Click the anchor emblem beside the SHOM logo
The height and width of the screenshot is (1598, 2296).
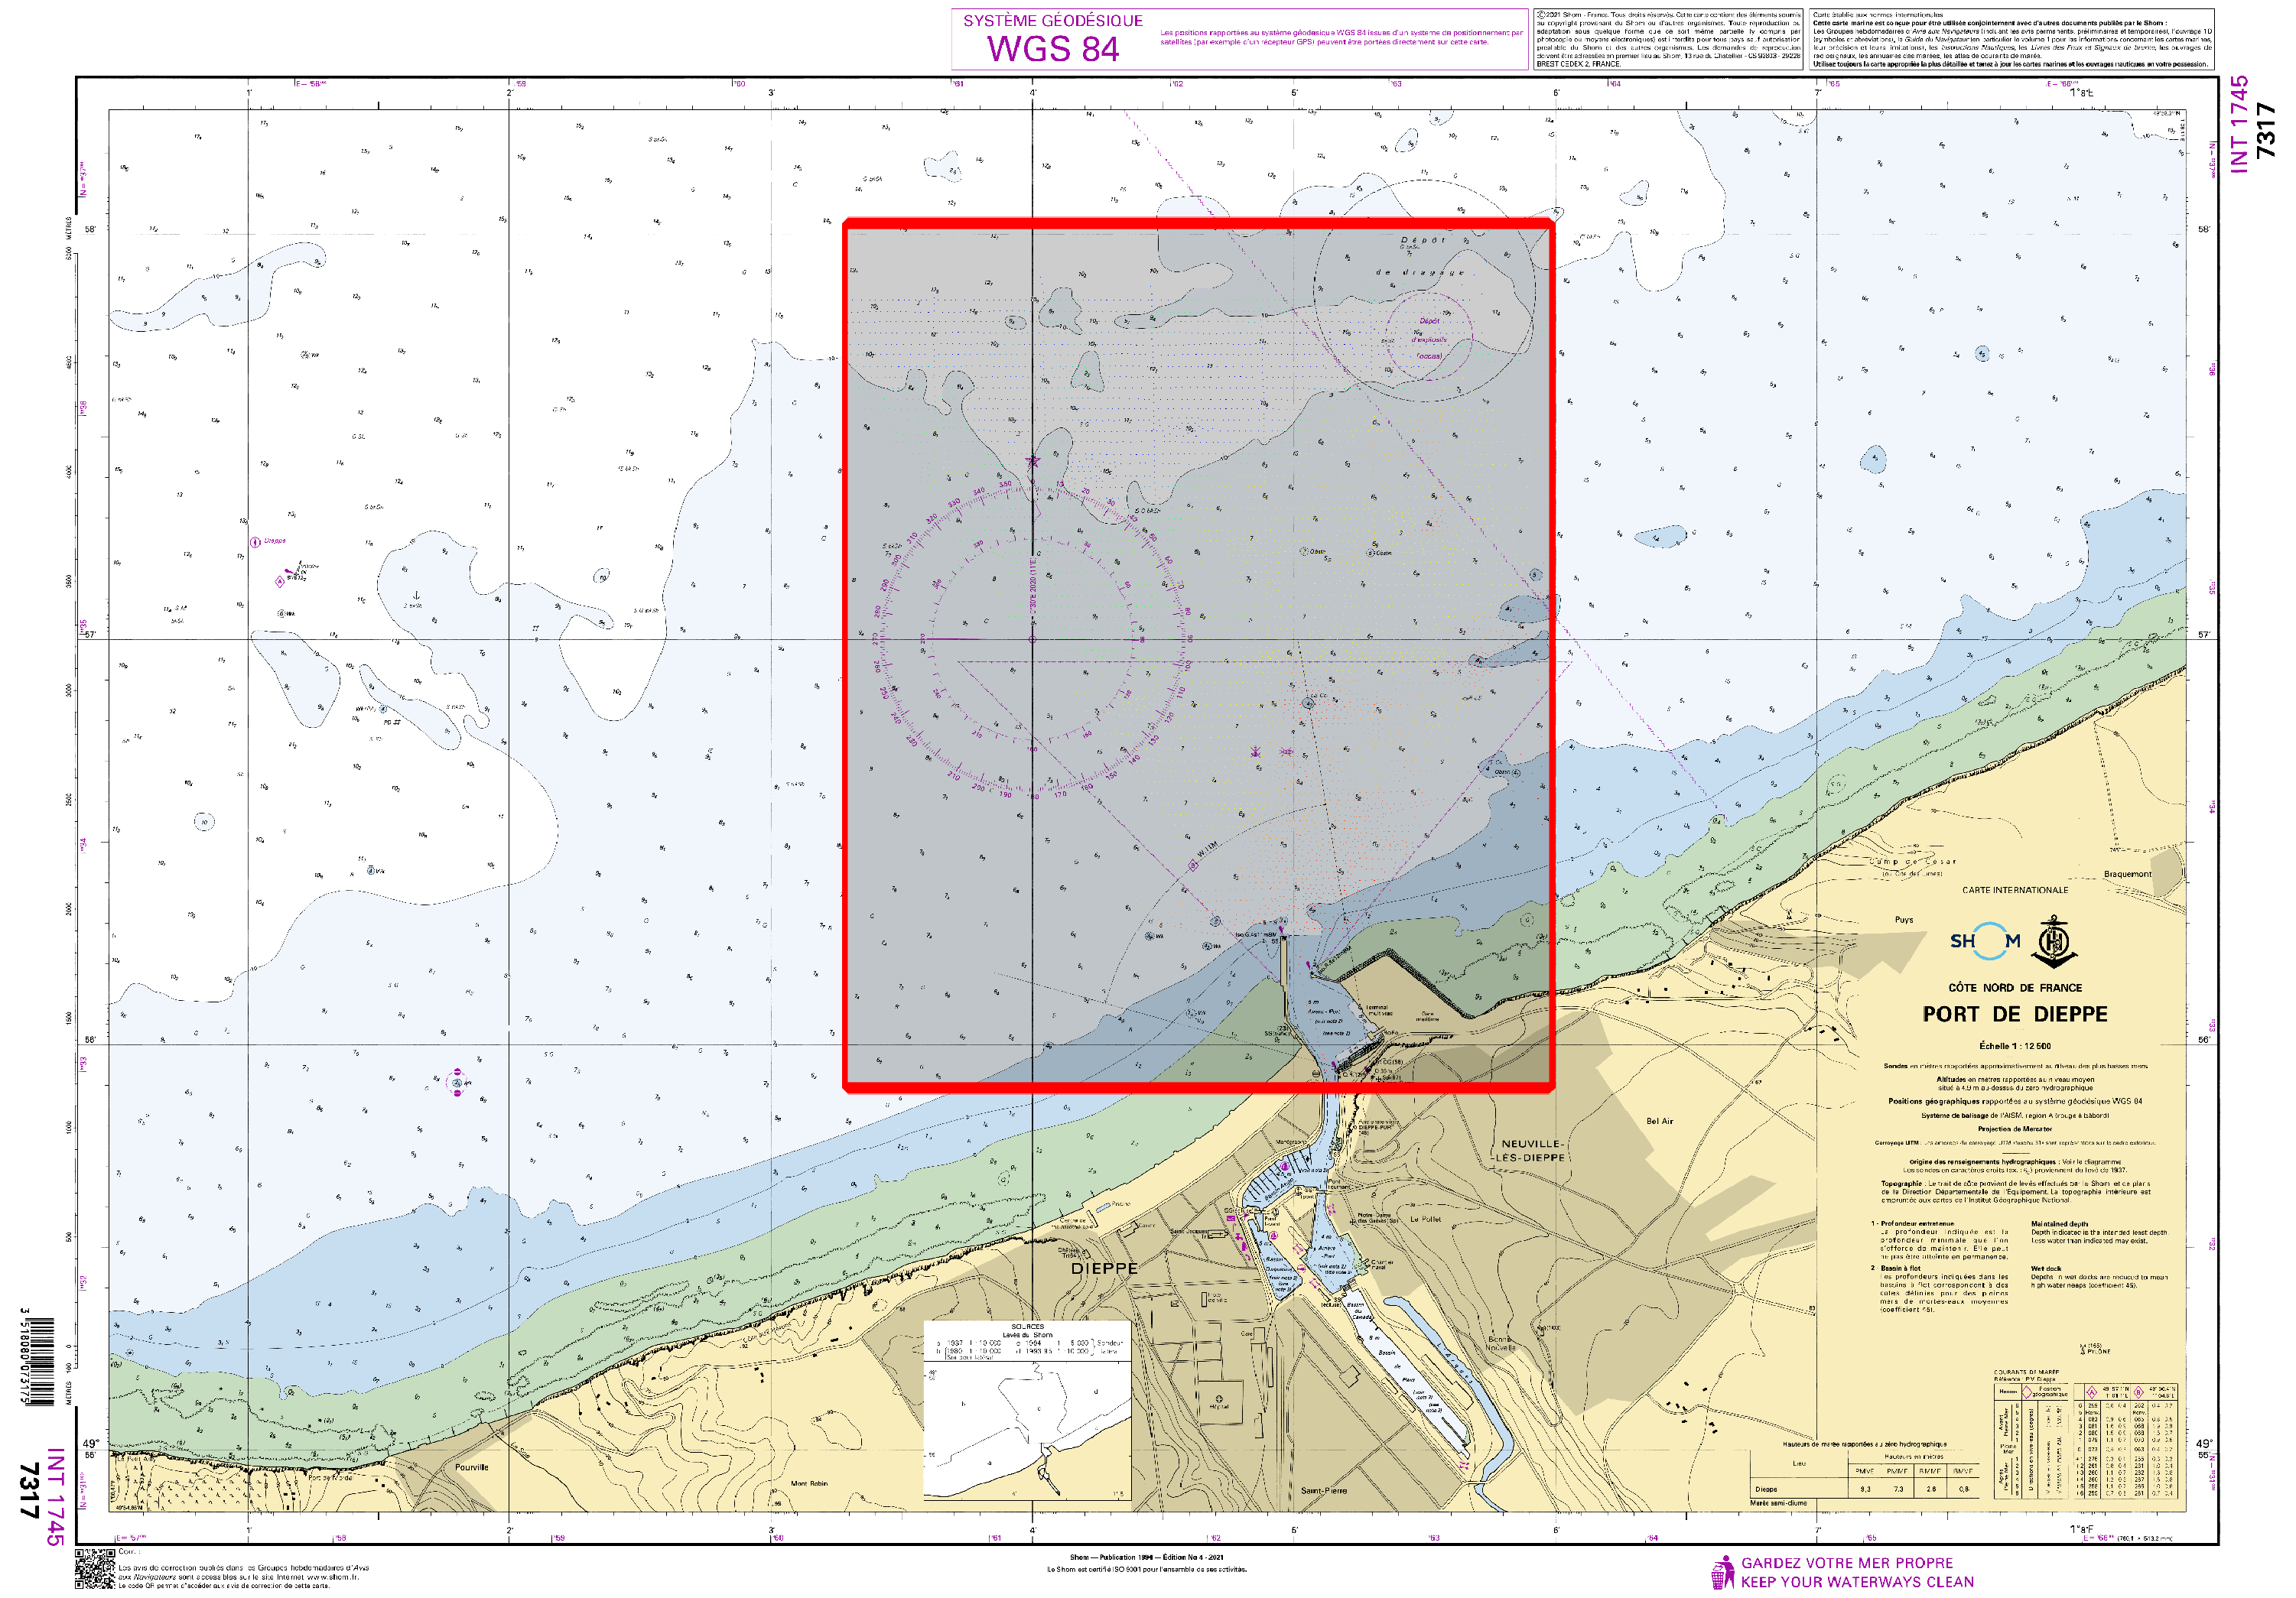(x=2054, y=941)
